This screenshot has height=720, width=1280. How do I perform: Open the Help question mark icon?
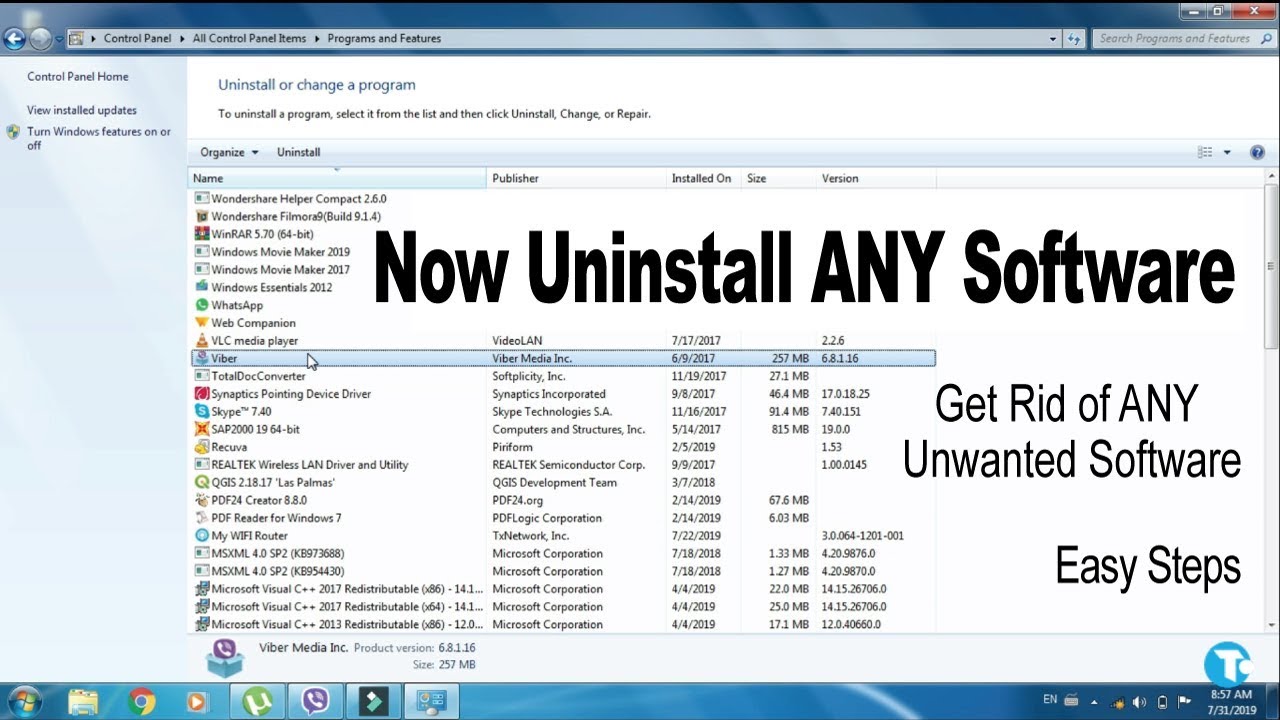click(1258, 152)
